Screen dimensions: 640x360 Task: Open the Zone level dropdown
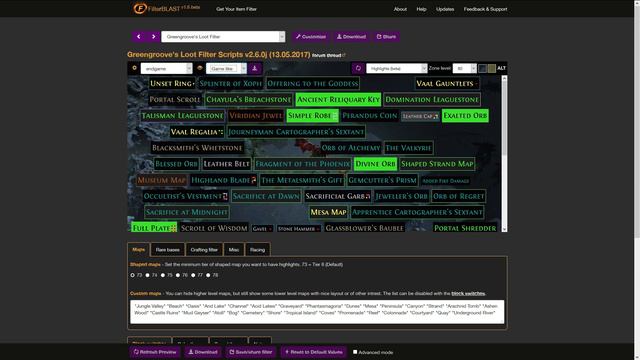click(x=464, y=69)
